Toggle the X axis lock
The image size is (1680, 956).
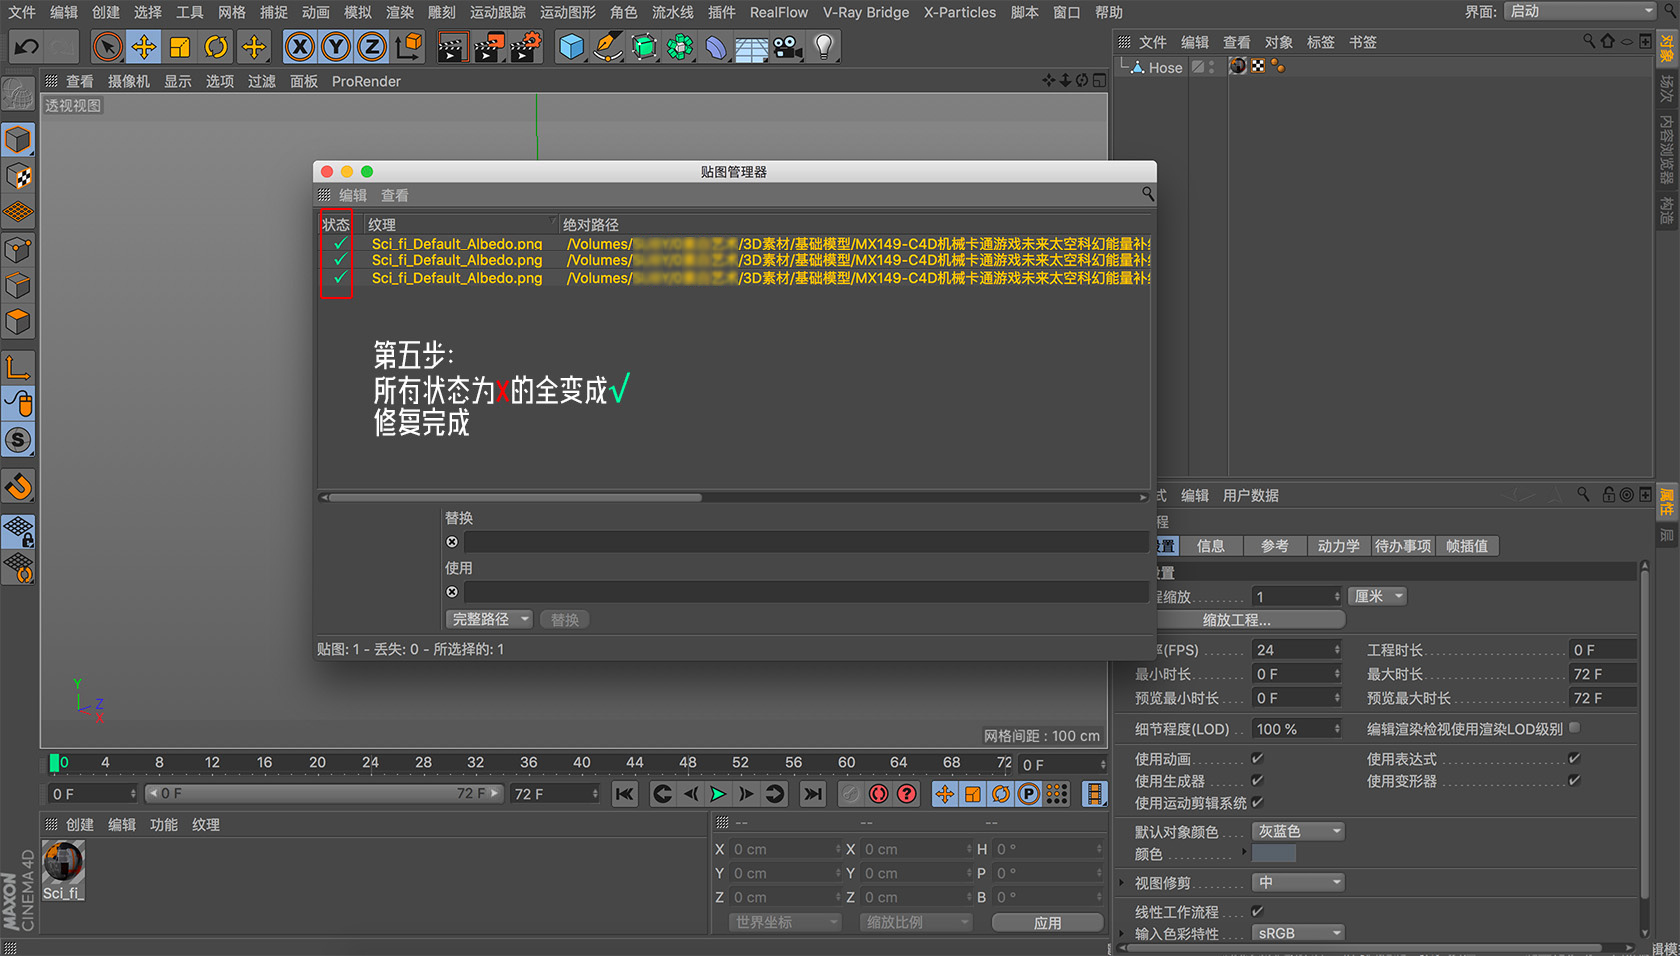(299, 47)
